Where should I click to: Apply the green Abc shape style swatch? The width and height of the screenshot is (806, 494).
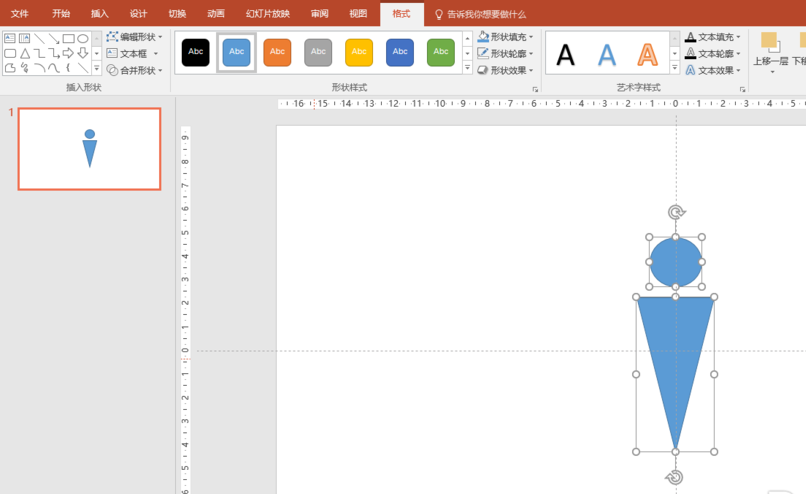pyautogui.click(x=441, y=52)
